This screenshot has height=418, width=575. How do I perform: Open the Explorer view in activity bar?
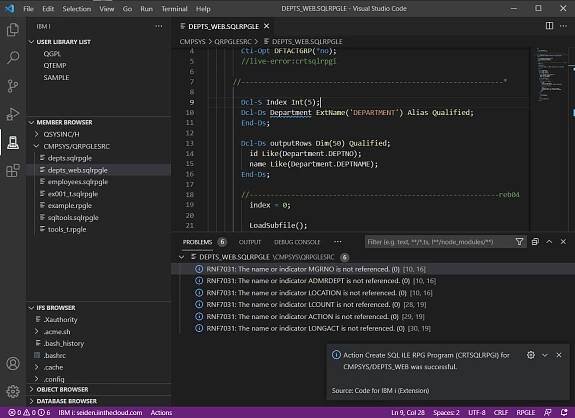click(x=13, y=29)
